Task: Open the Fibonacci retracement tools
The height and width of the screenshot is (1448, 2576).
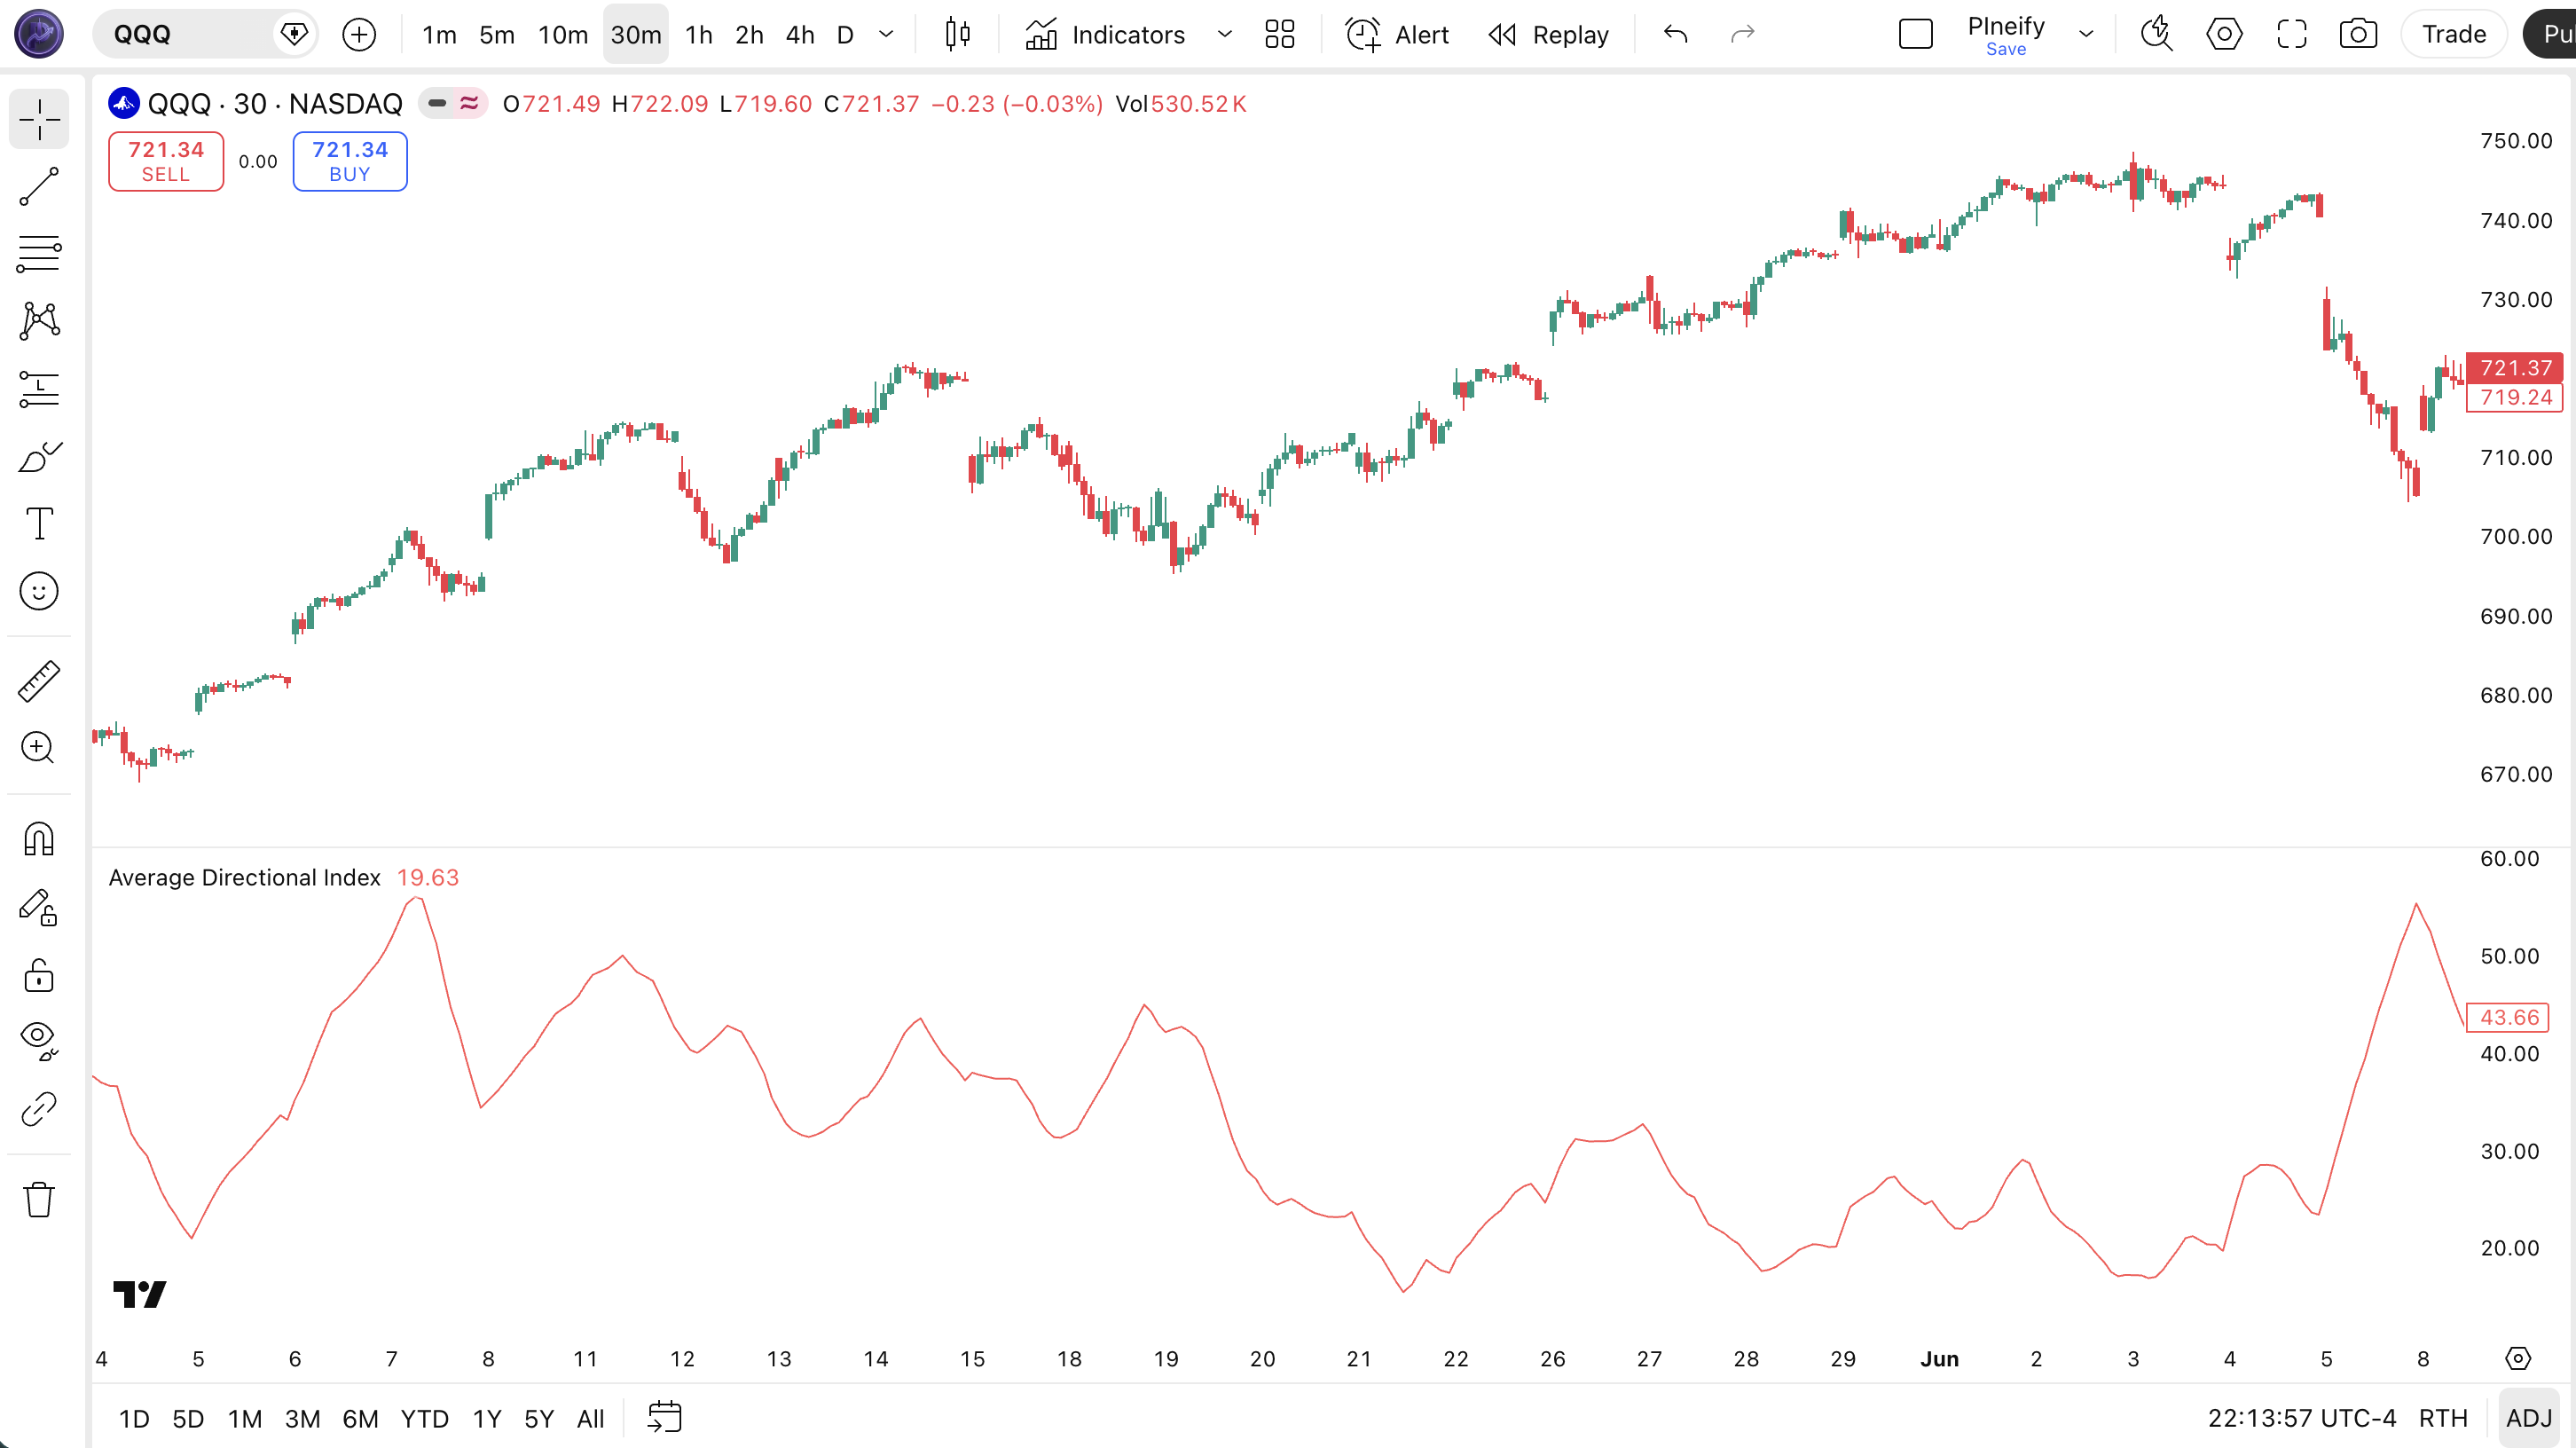Action: pyautogui.click(x=39, y=254)
